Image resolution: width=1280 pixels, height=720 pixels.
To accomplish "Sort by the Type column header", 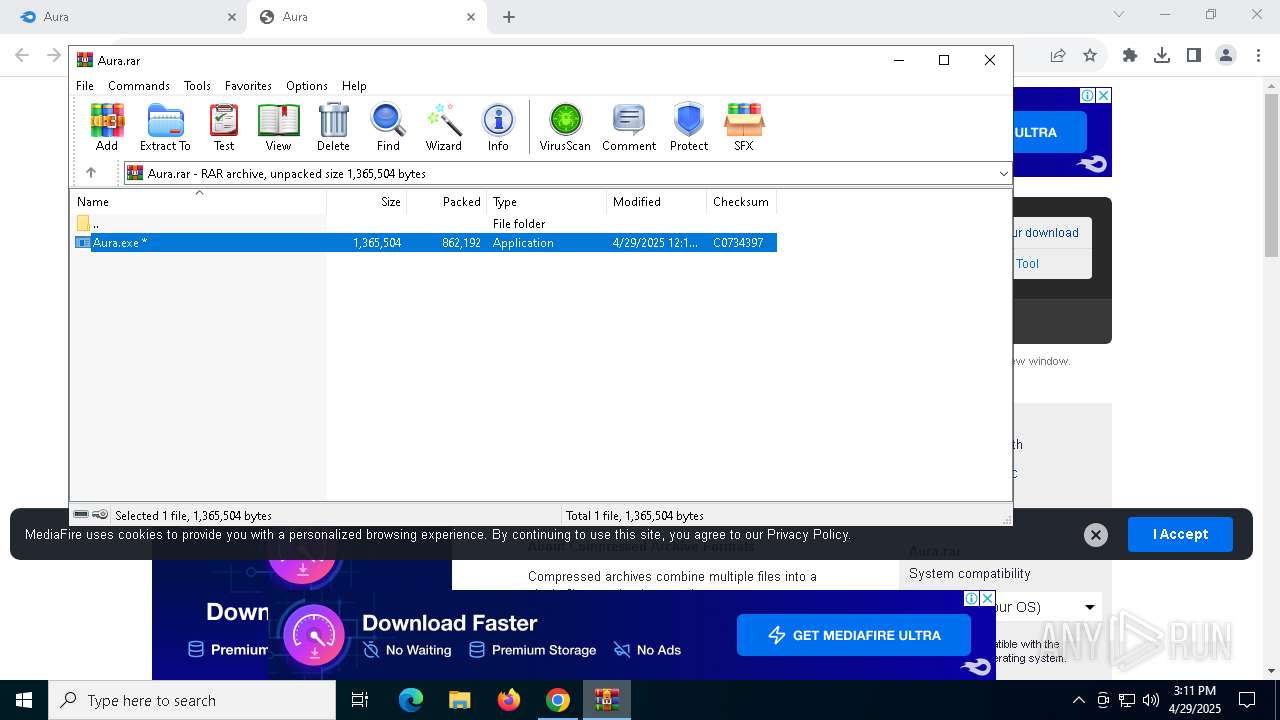I will pos(547,202).
